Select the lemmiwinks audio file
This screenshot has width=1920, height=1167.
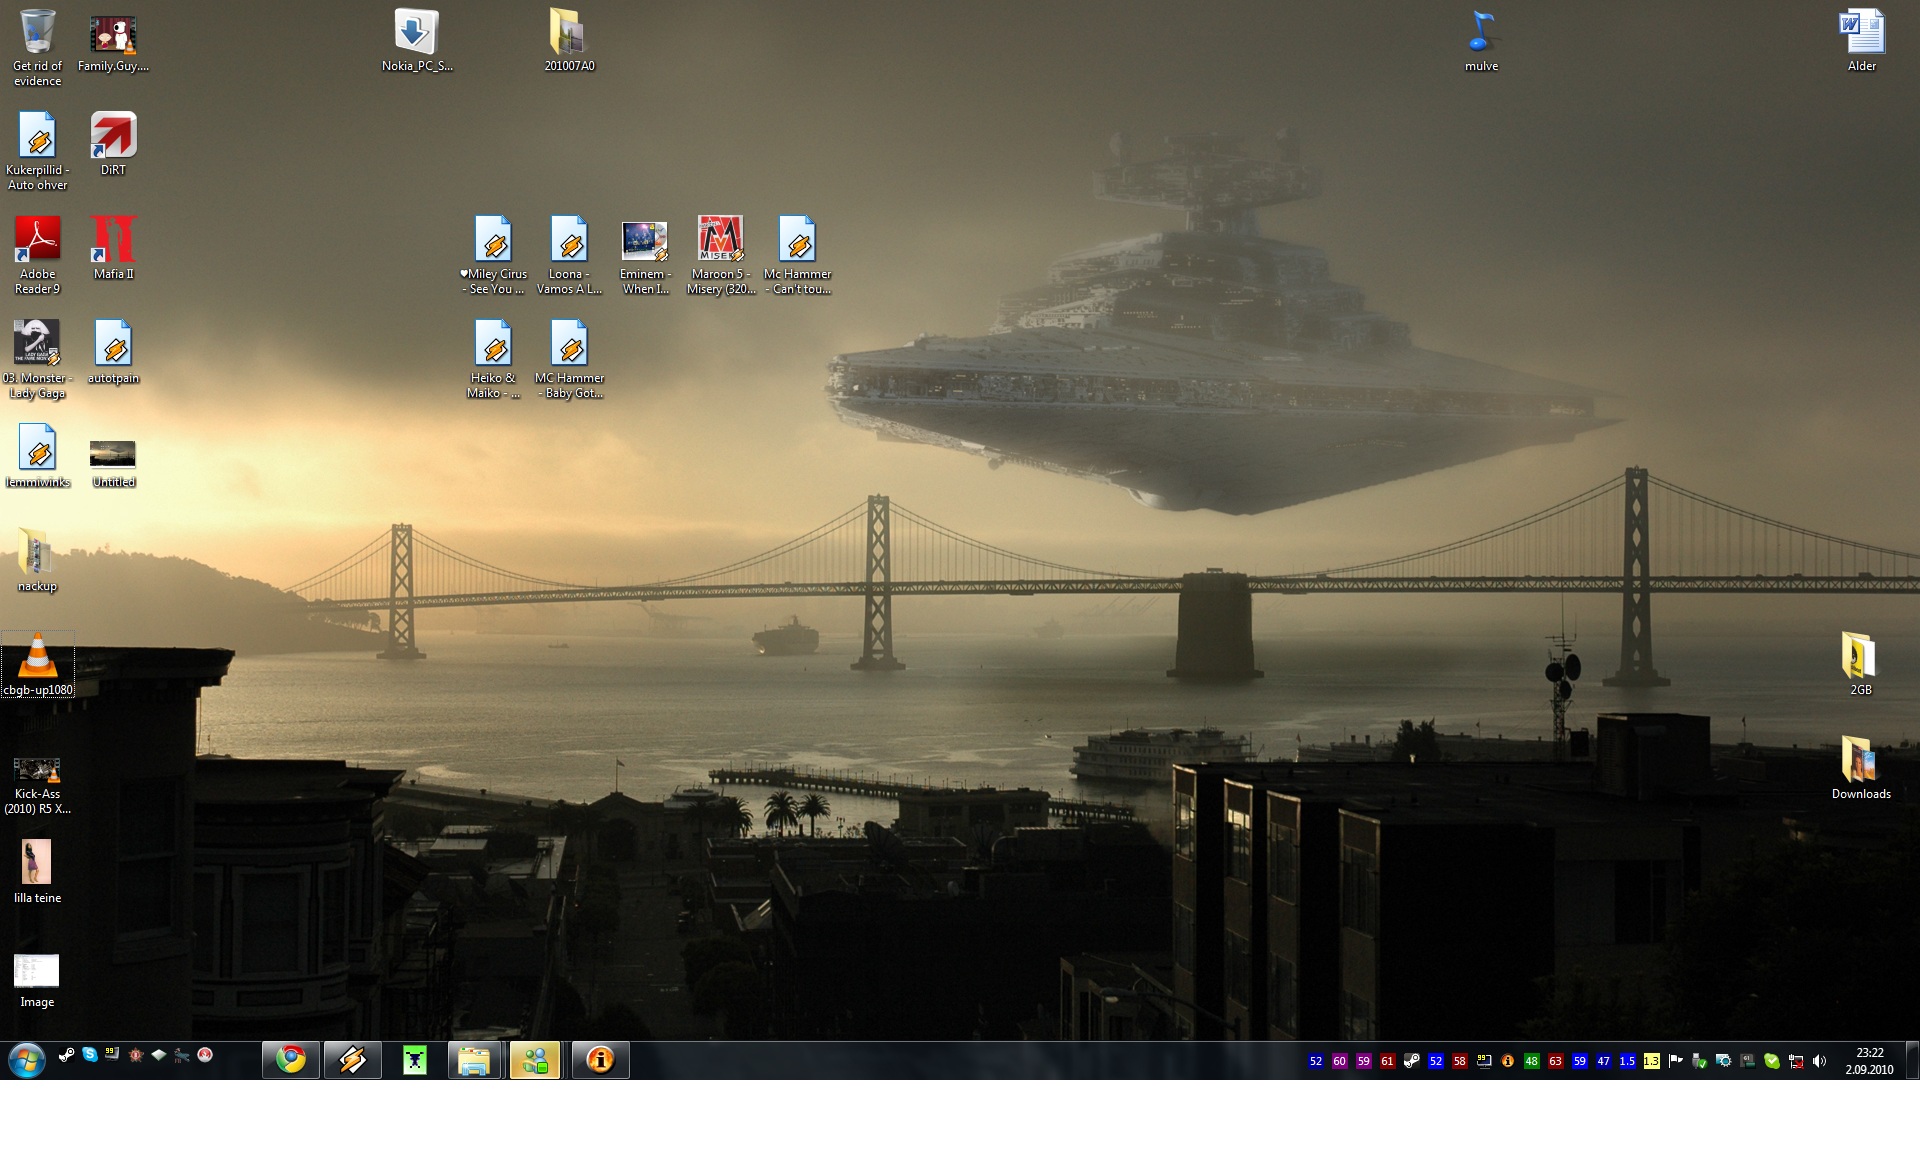coord(37,457)
